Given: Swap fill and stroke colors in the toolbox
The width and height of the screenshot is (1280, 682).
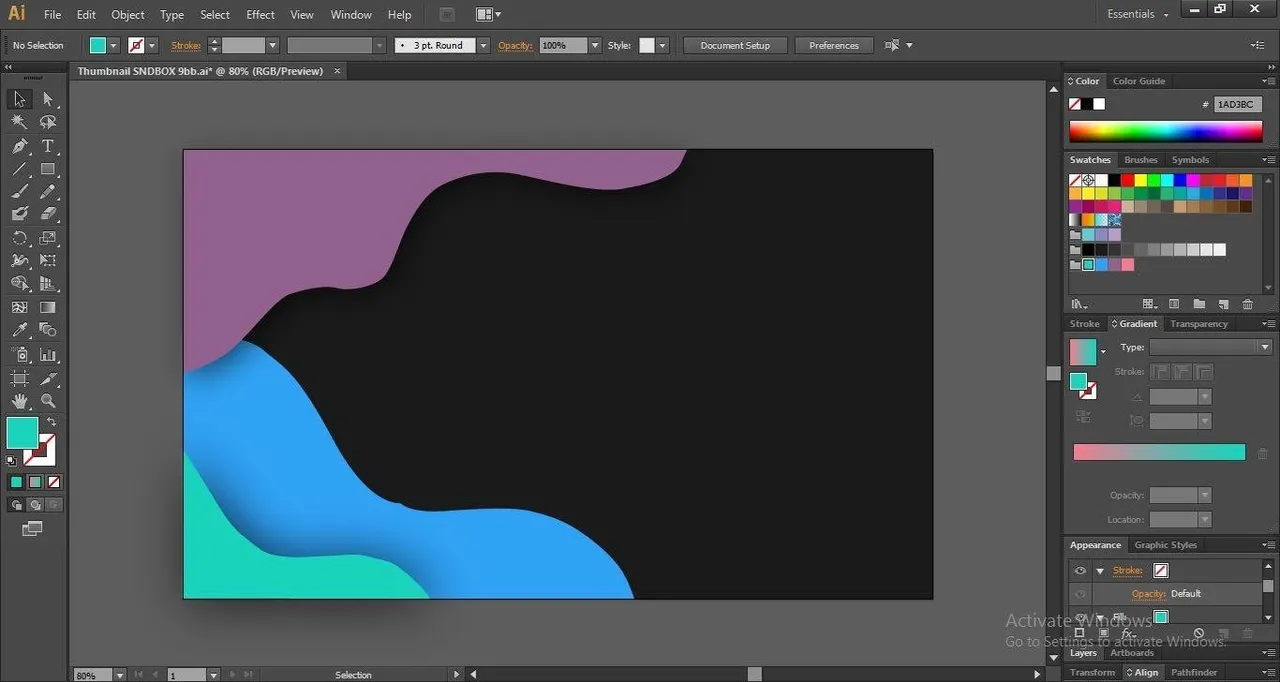Looking at the screenshot, I should 52,422.
